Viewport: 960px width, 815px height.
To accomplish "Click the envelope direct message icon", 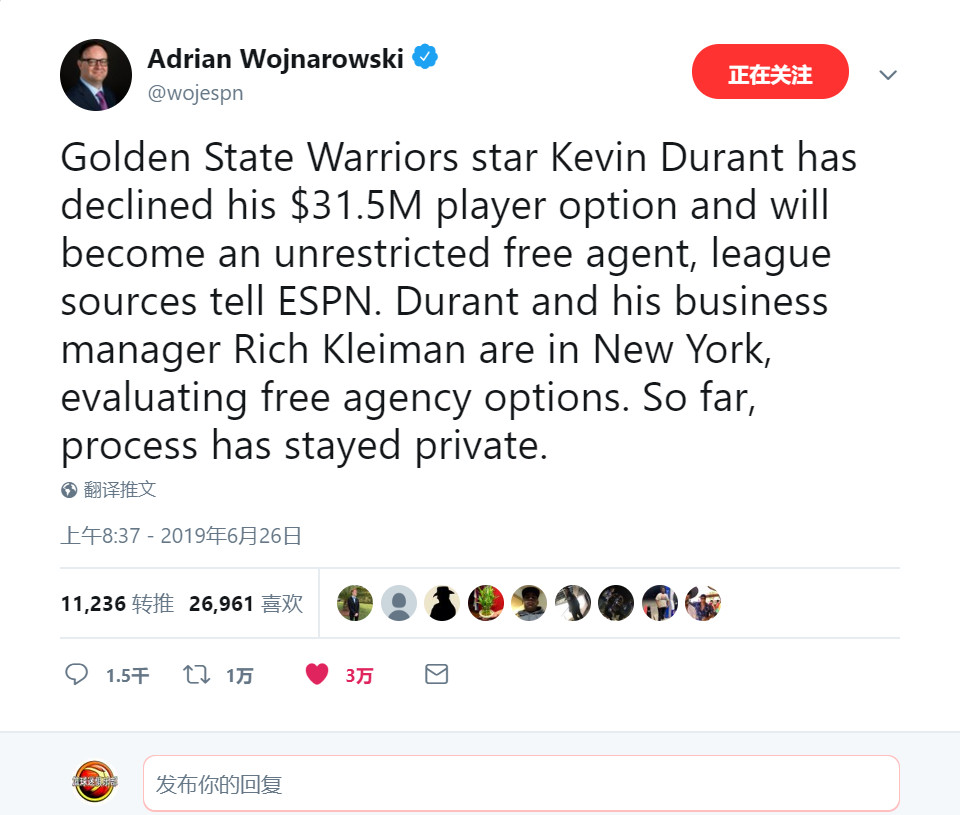I will (437, 674).
